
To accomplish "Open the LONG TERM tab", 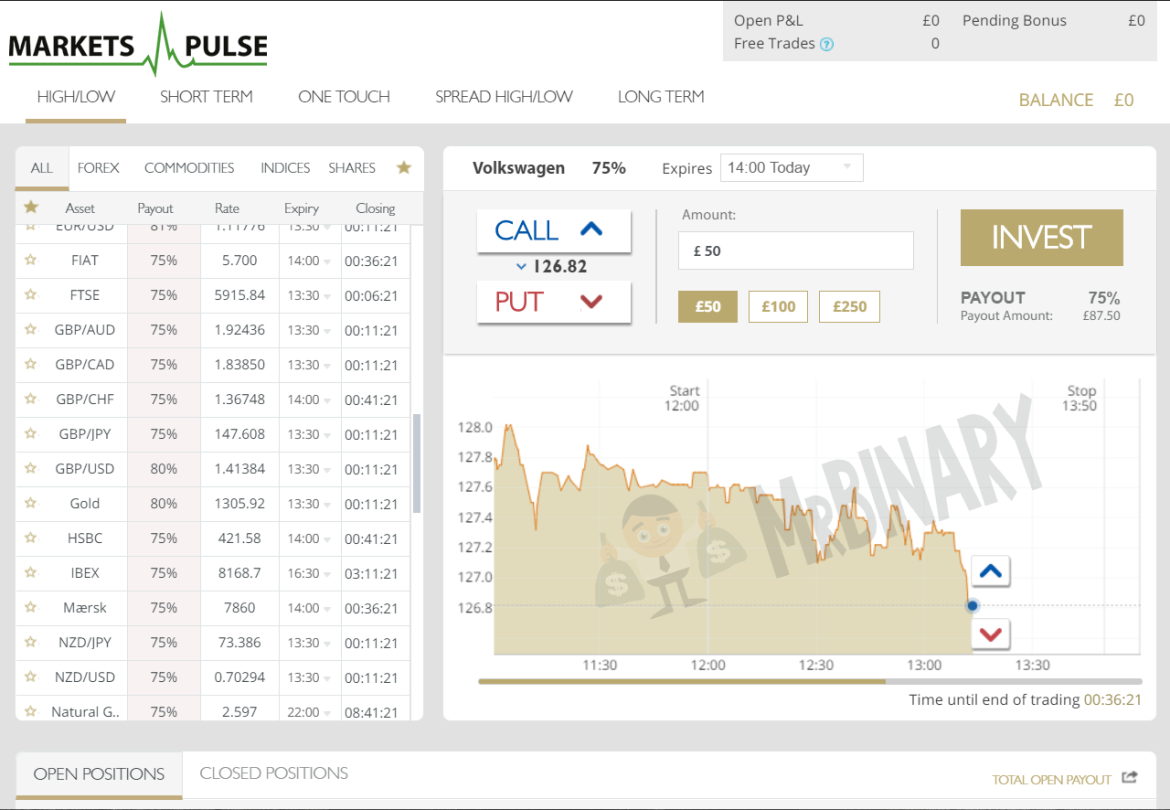I will 660,97.
